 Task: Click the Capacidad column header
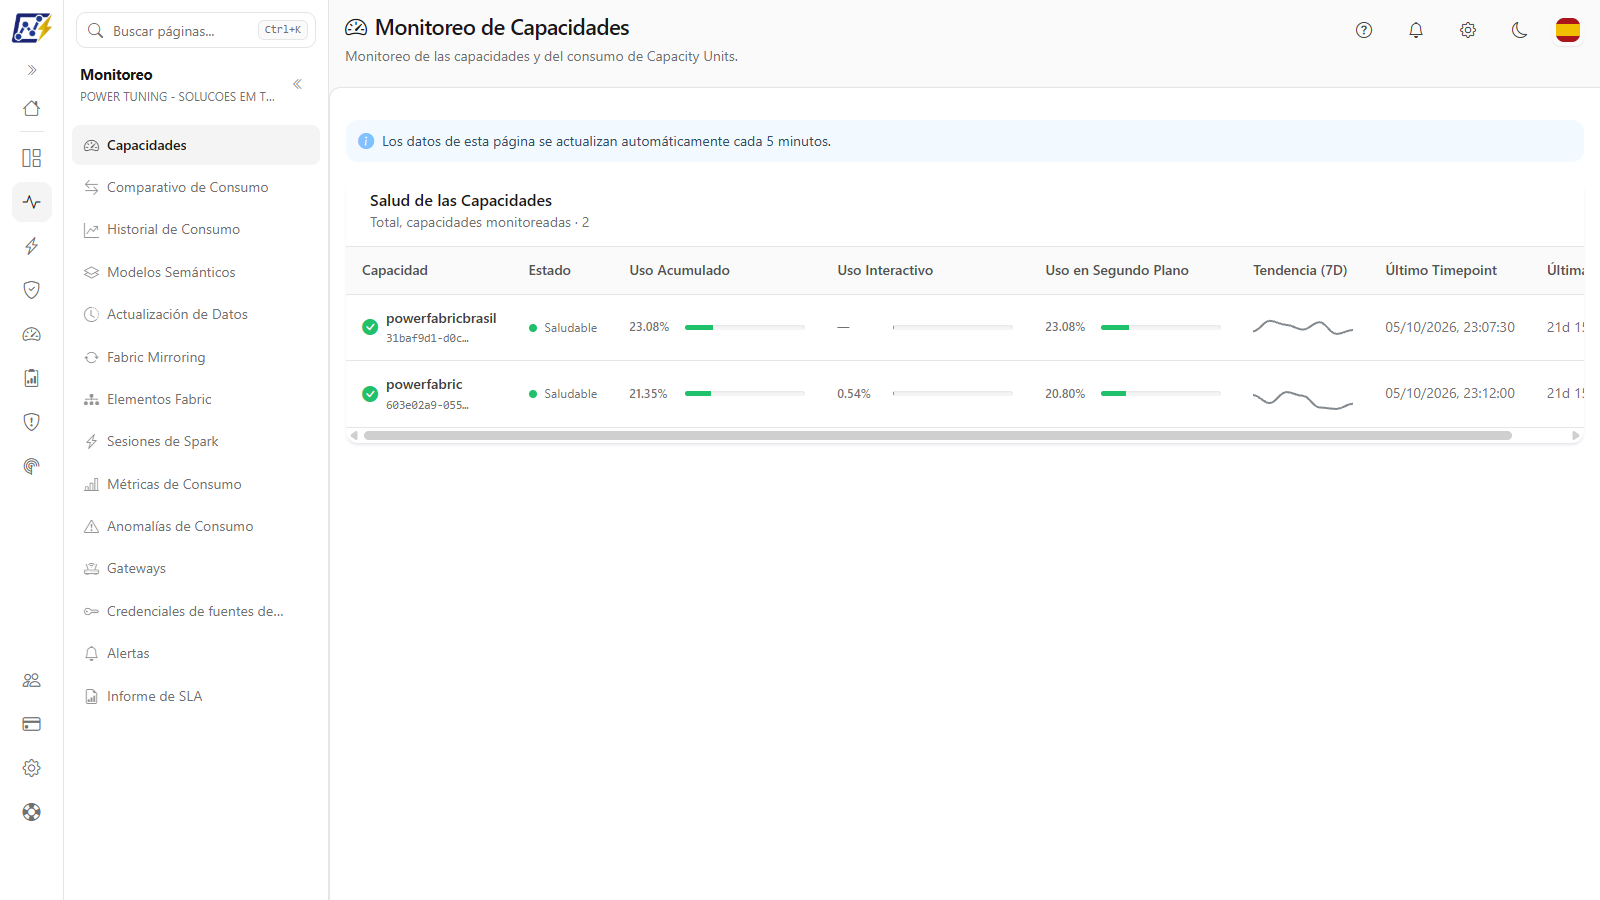tap(395, 270)
